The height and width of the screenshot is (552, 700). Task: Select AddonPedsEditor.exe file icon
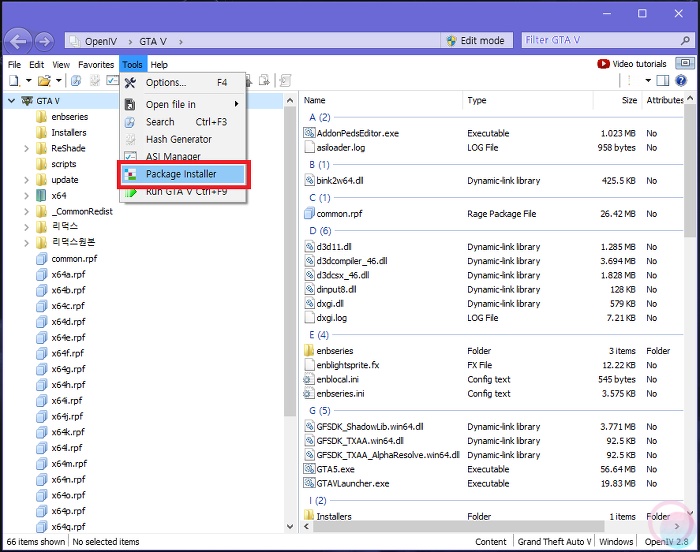309,133
